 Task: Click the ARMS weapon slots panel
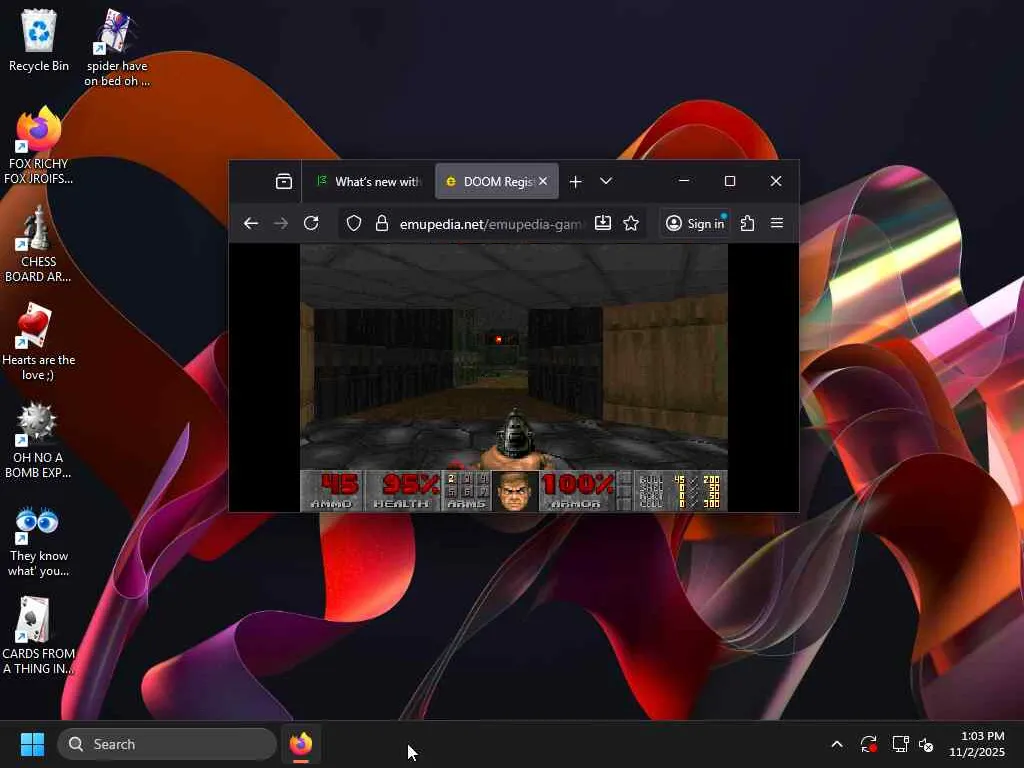click(467, 490)
